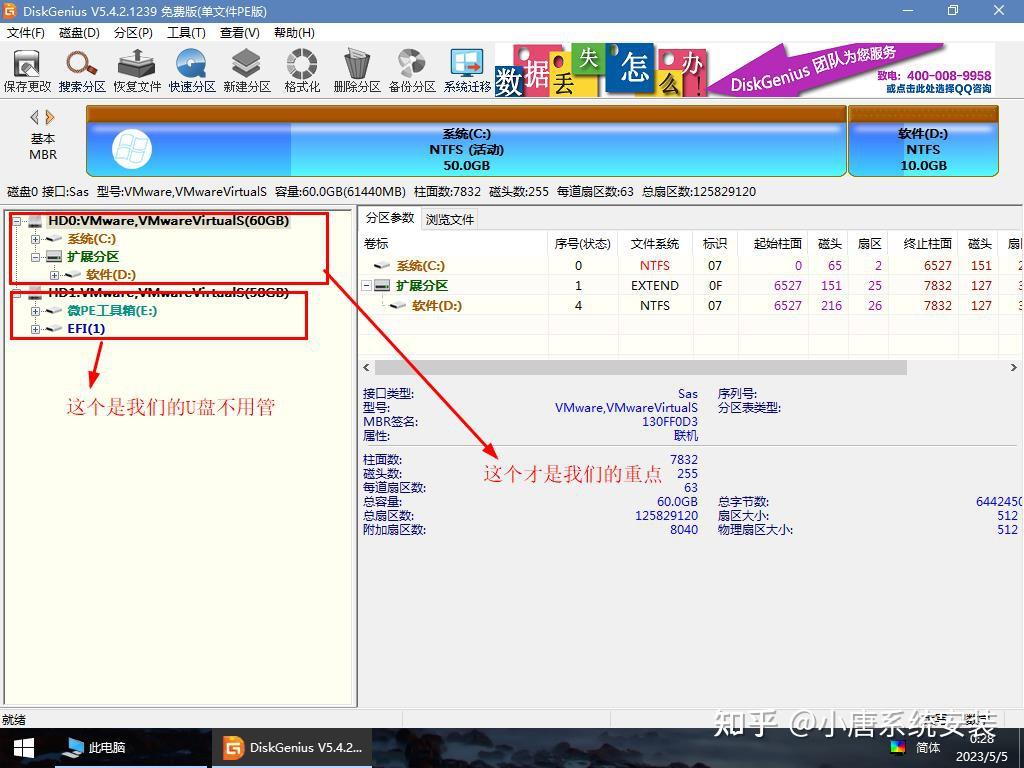Open the 帮助(H) menu

(294, 33)
